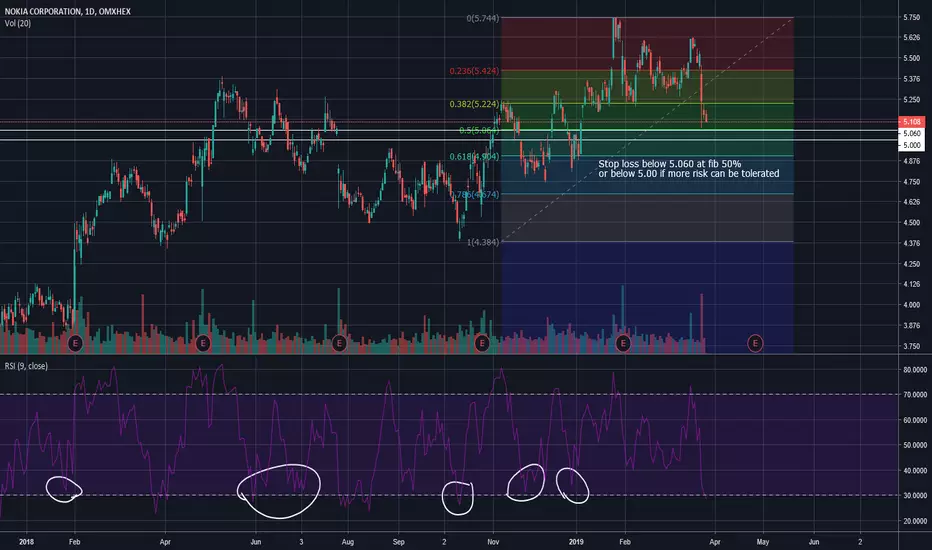This screenshot has width=932, height=550.
Task: Click the 'or below 5.00 if more risk' note line
Action: [x=689, y=174]
